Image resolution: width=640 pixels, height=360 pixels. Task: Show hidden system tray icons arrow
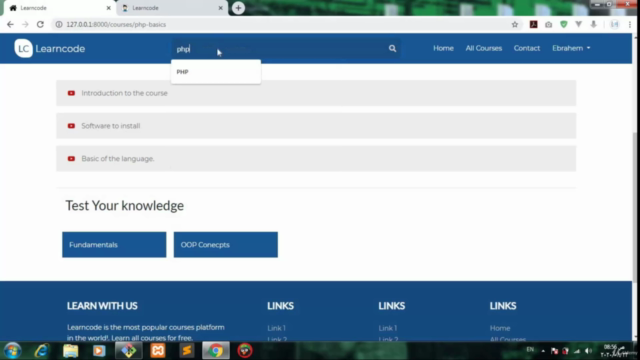[543, 351]
